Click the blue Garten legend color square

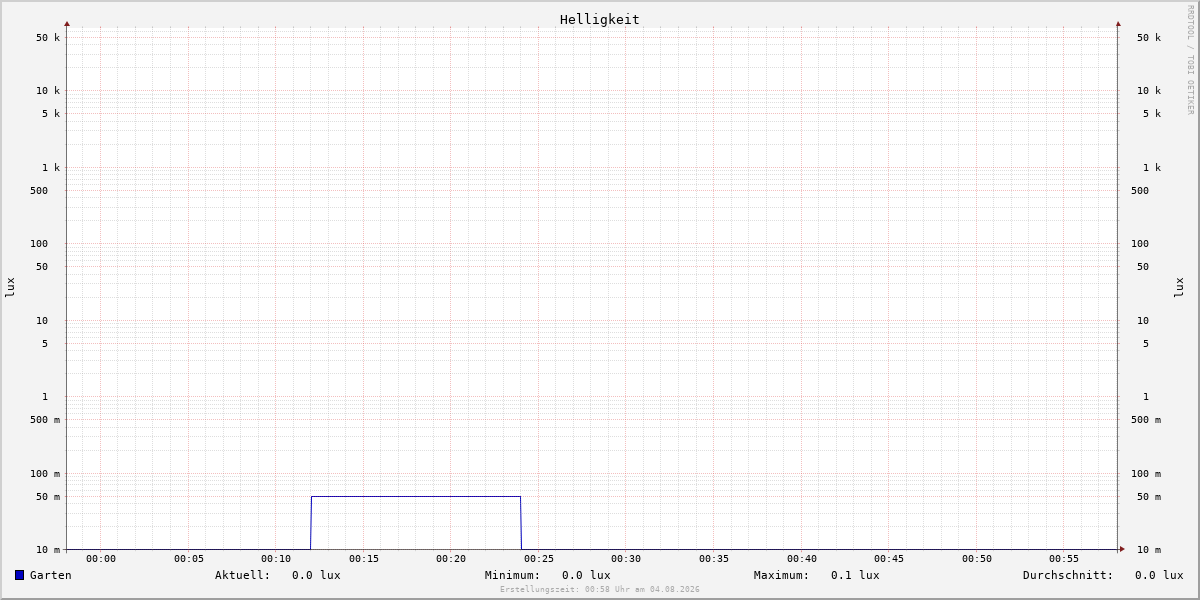click(x=19, y=575)
